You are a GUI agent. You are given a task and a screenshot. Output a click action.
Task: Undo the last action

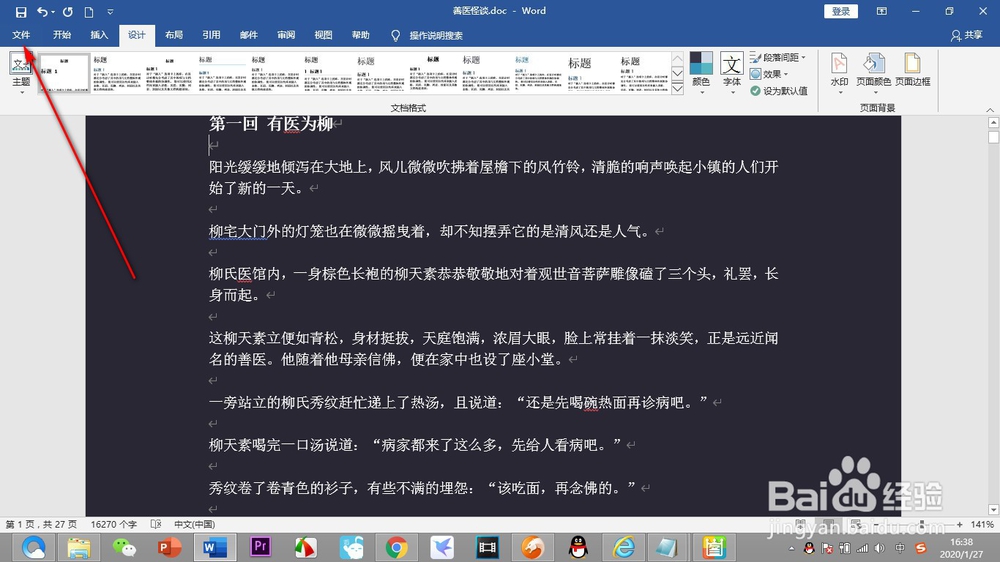42,11
